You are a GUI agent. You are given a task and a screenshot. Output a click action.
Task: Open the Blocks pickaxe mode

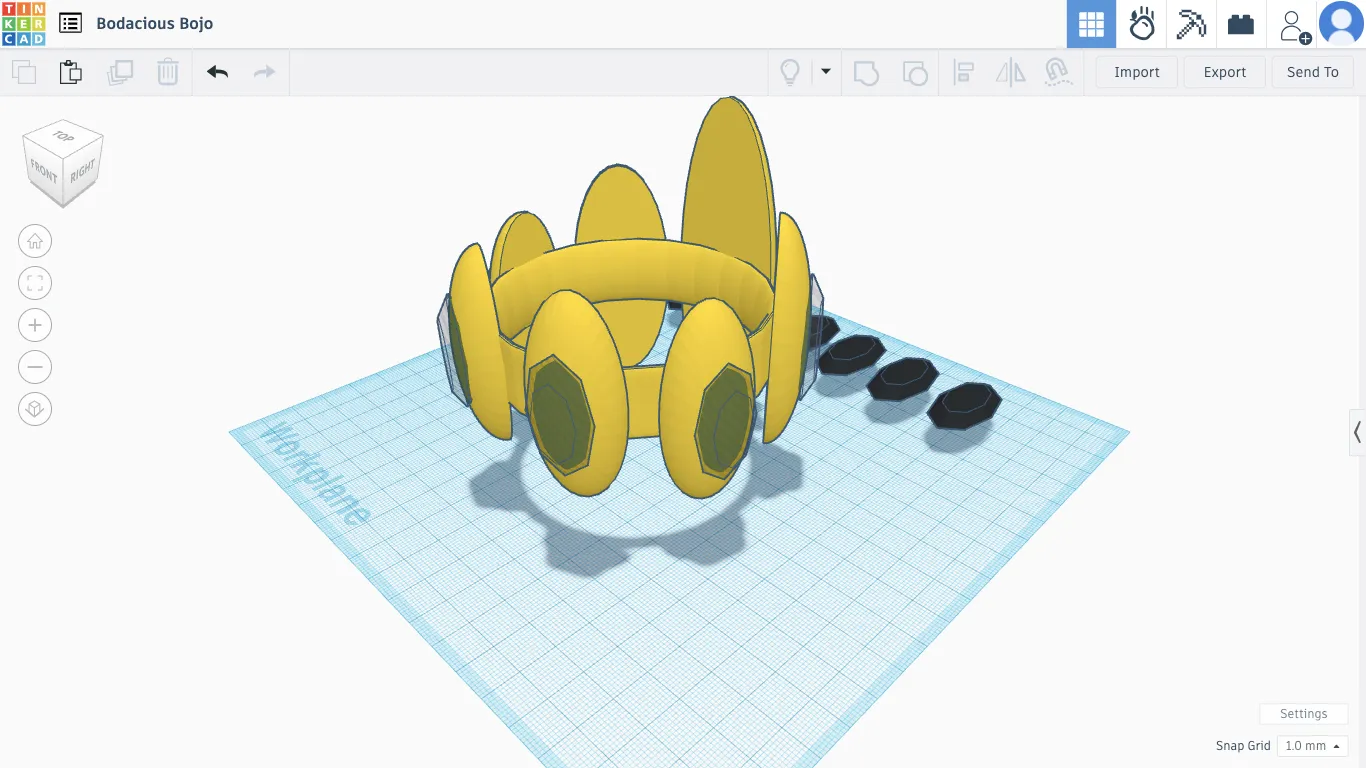(x=1191, y=24)
